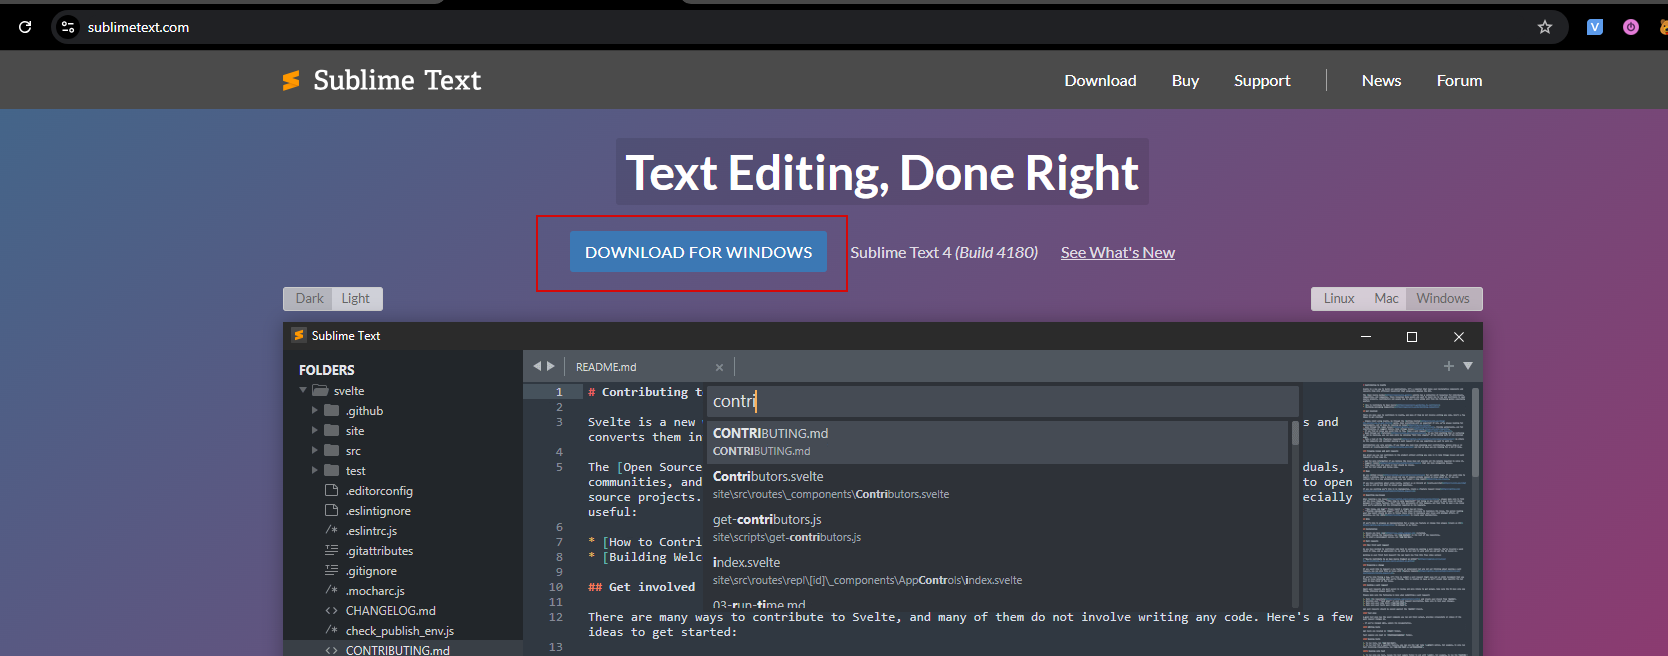Open the .gitignore file
The width and height of the screenshot is (1668, 656).
pyautogui.click(x=371, y=571)
